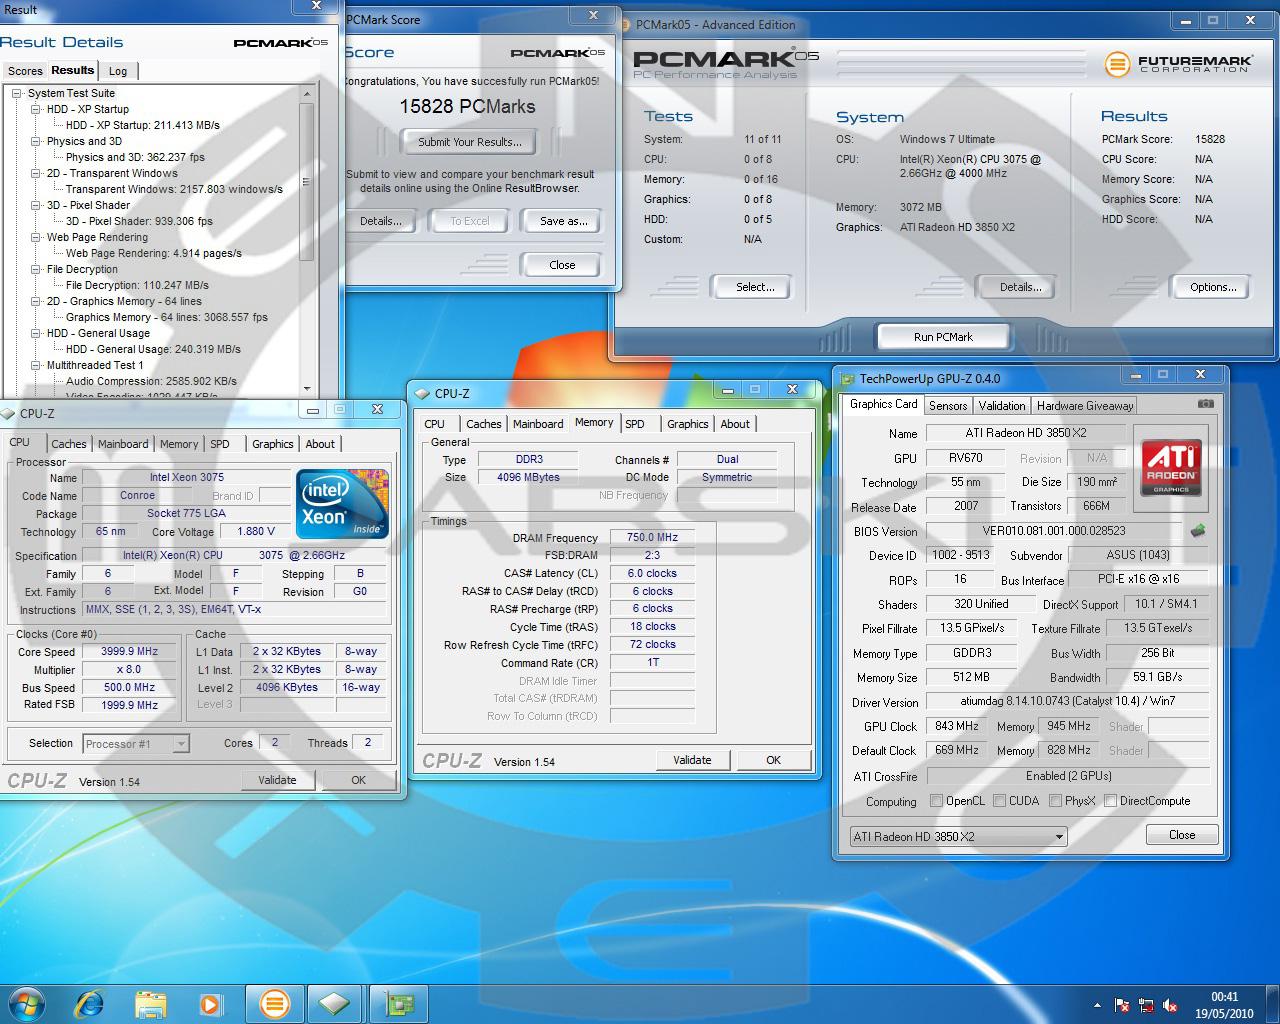Switch to GPU-Z taskbar icon
Image resolution: width=1280 pixels, height=1024 pixels.
pyautogui.click(x=400, y=1003)
